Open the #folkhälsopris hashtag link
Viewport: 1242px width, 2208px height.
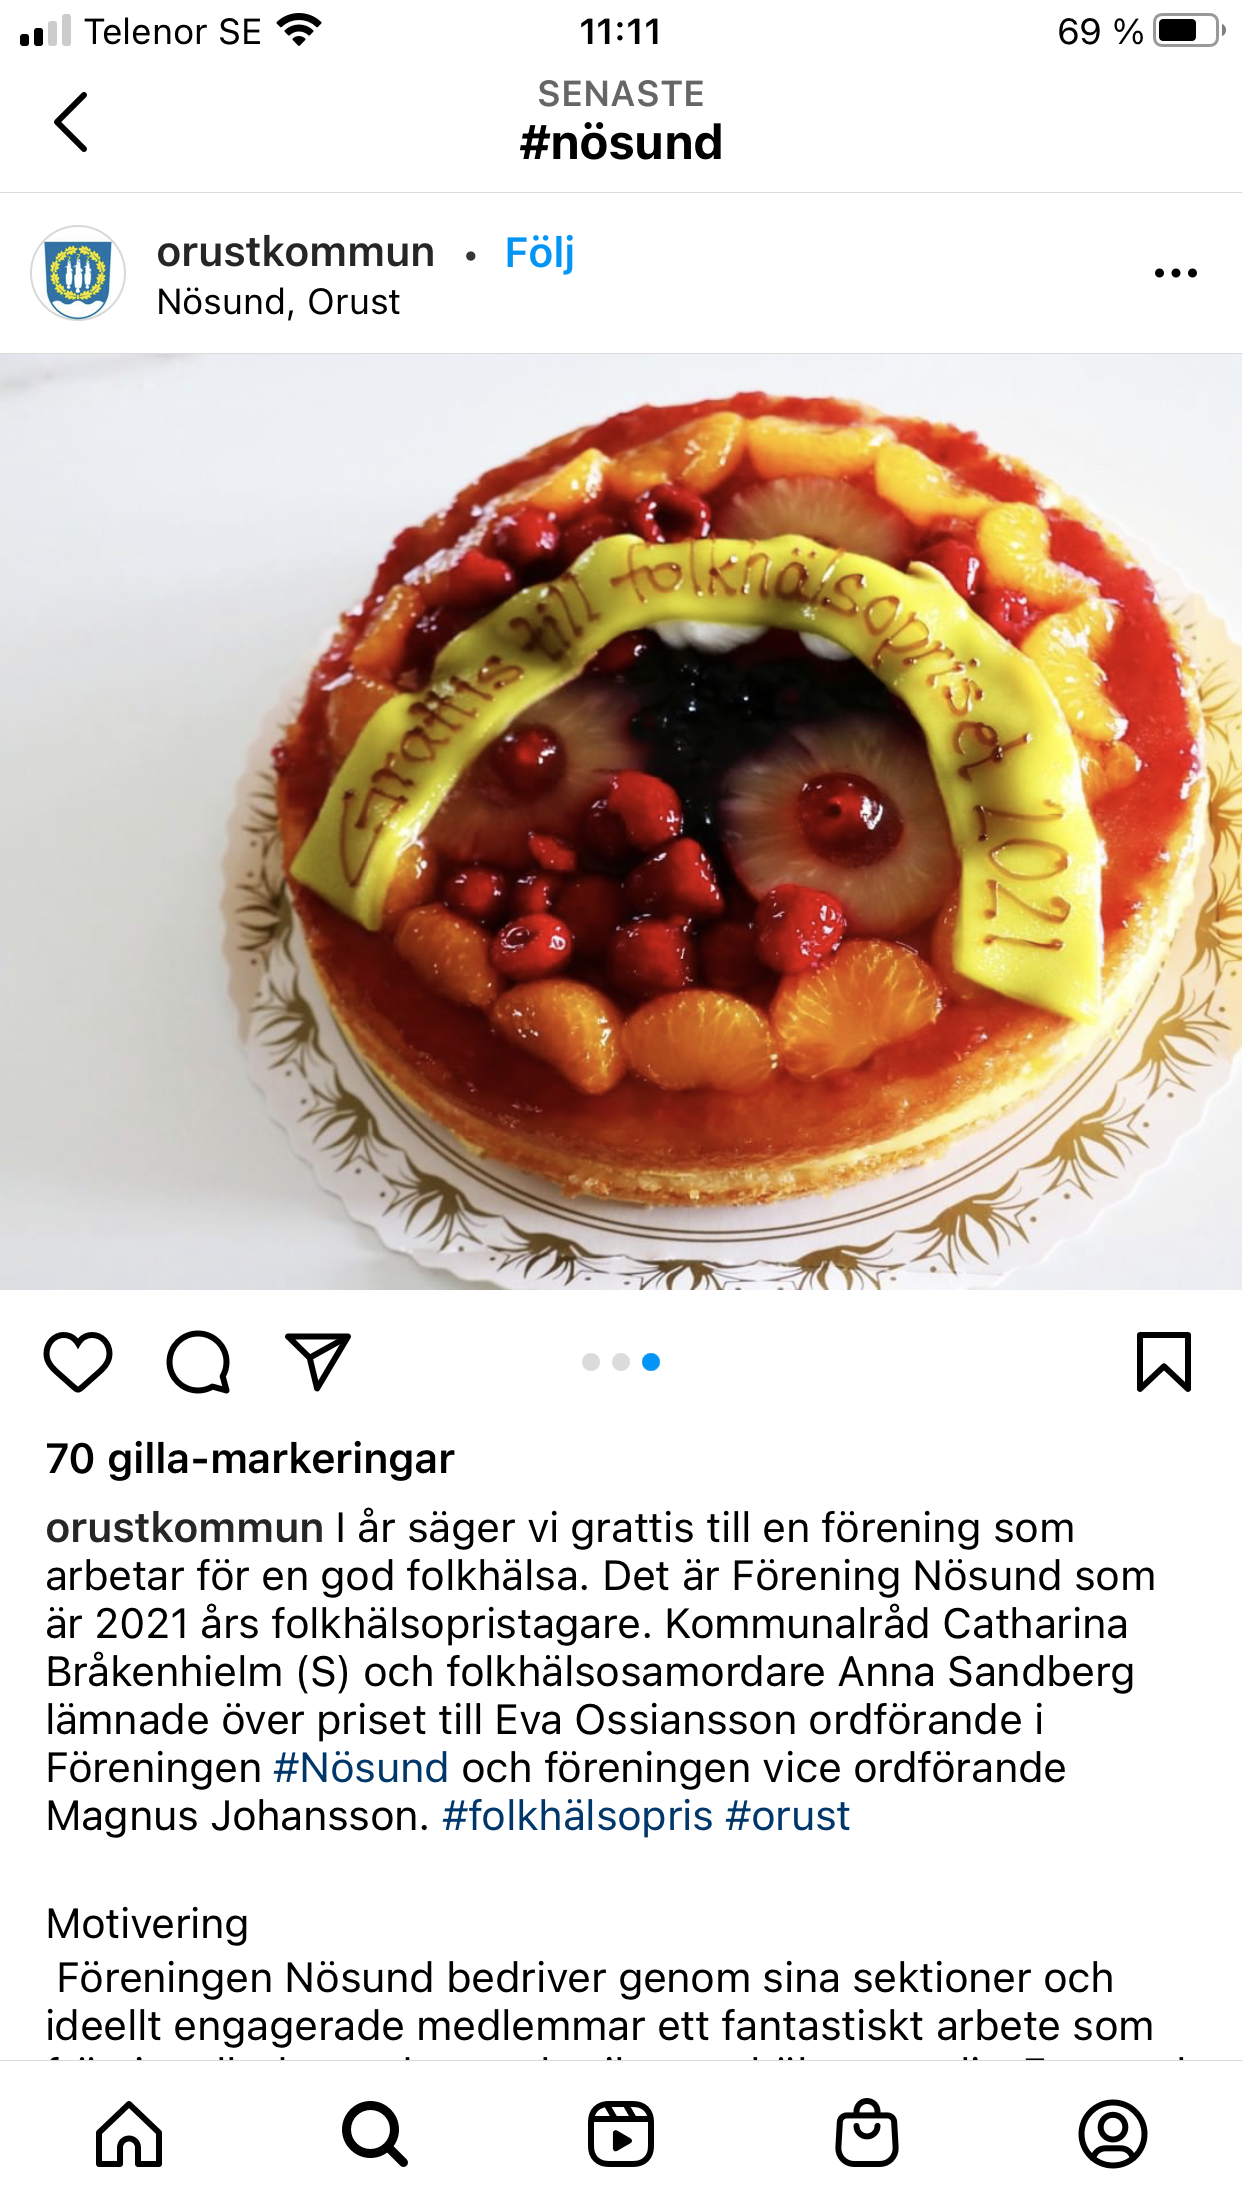point(577,1816)
